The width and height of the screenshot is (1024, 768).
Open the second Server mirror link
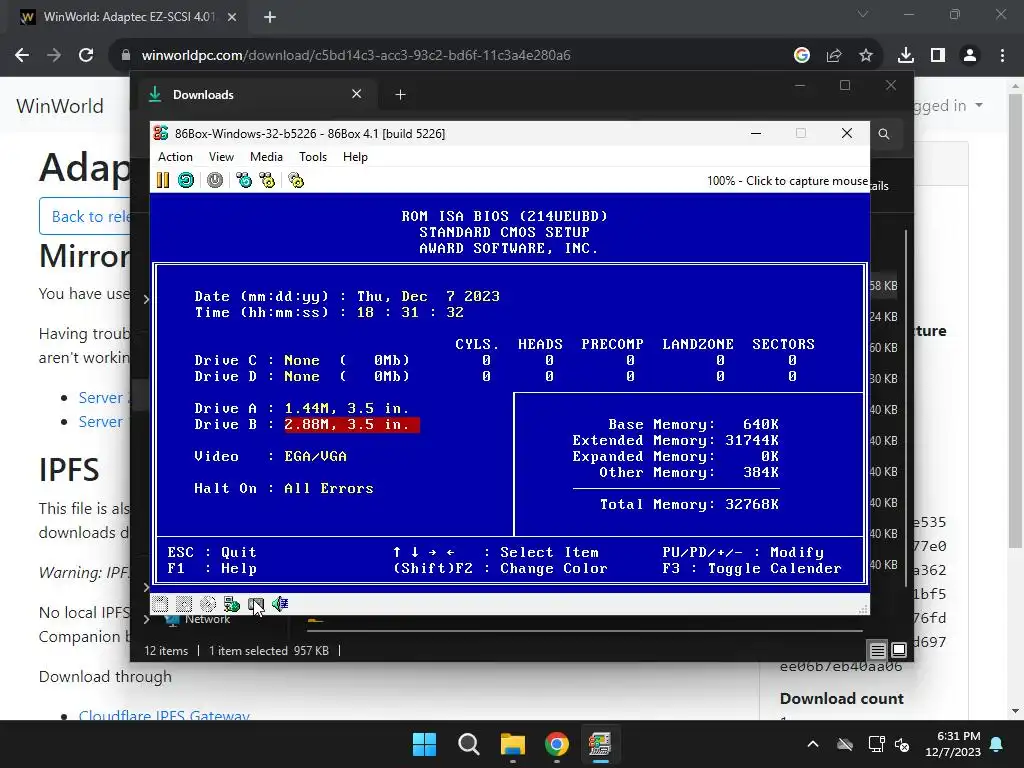pyautogui.click(x=102, y=422)
